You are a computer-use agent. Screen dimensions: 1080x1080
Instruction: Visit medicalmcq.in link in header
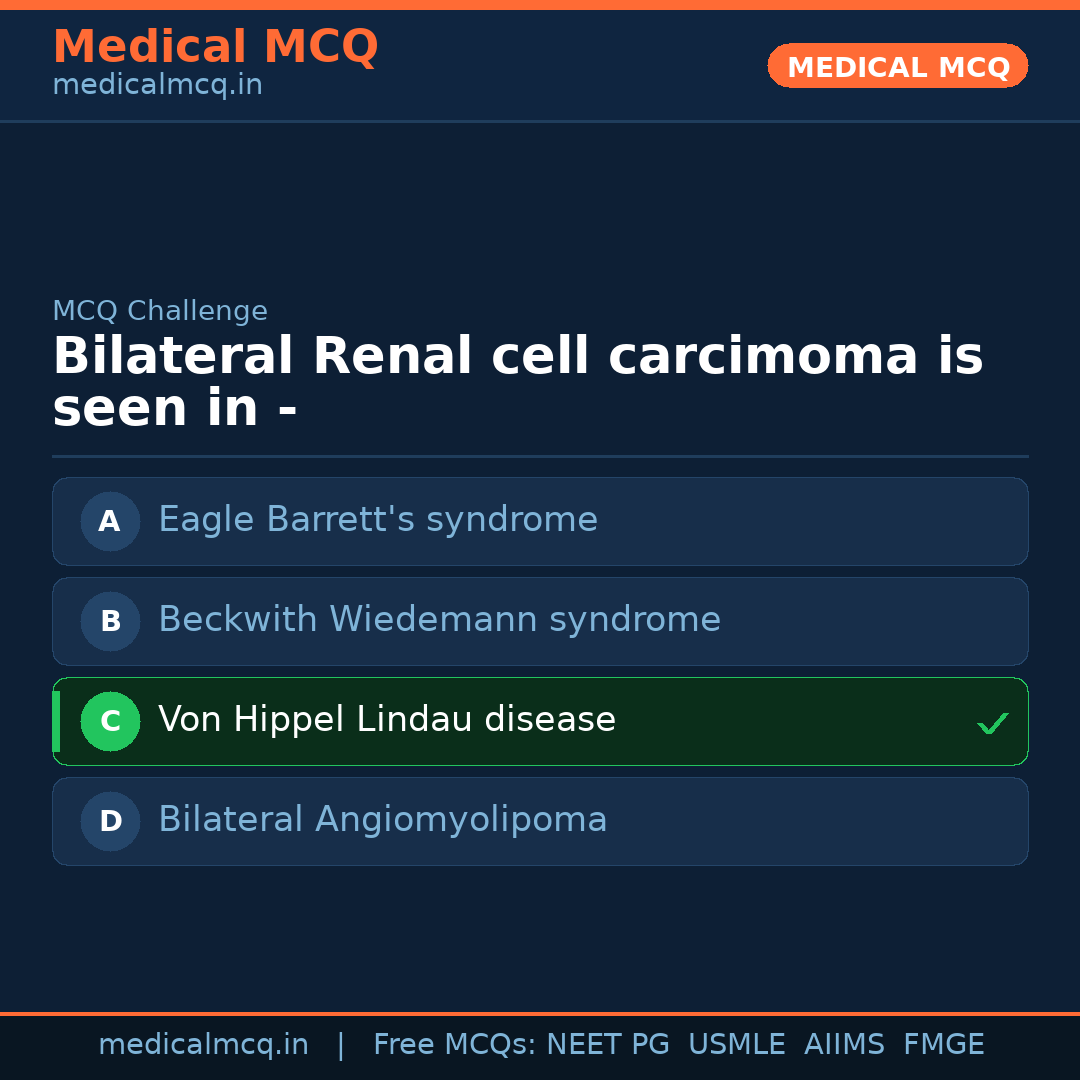coord(157,86)
